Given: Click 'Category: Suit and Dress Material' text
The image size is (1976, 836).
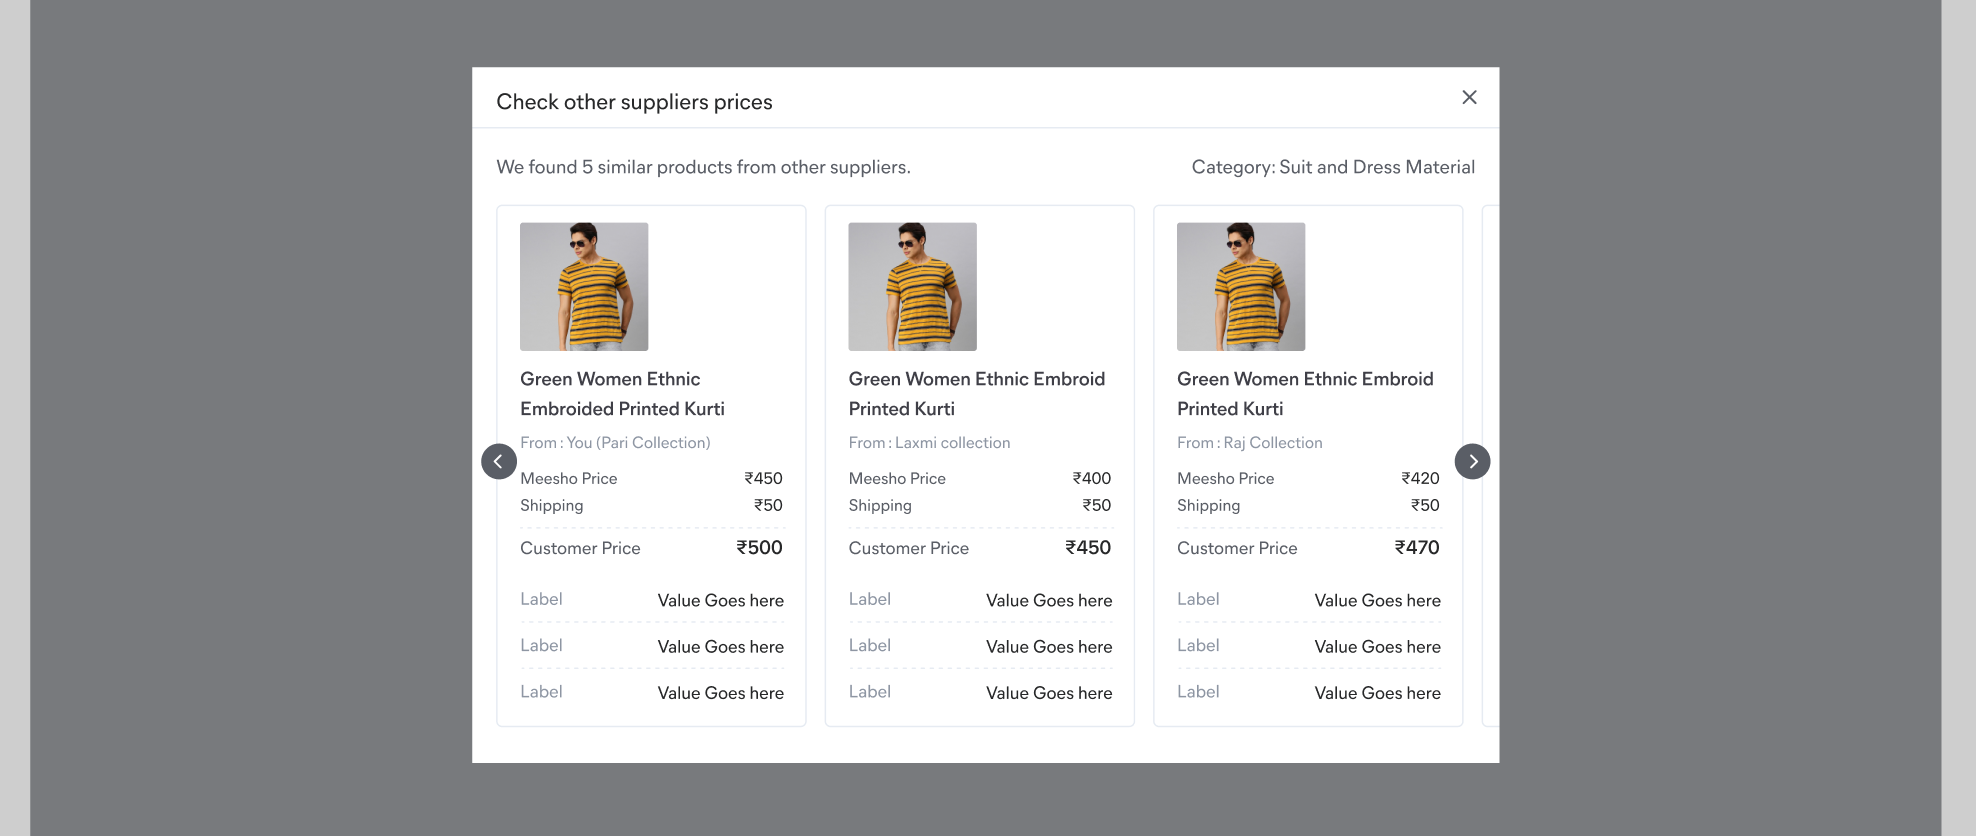Looking at the screenshot, I should [x=1333, y=167].
